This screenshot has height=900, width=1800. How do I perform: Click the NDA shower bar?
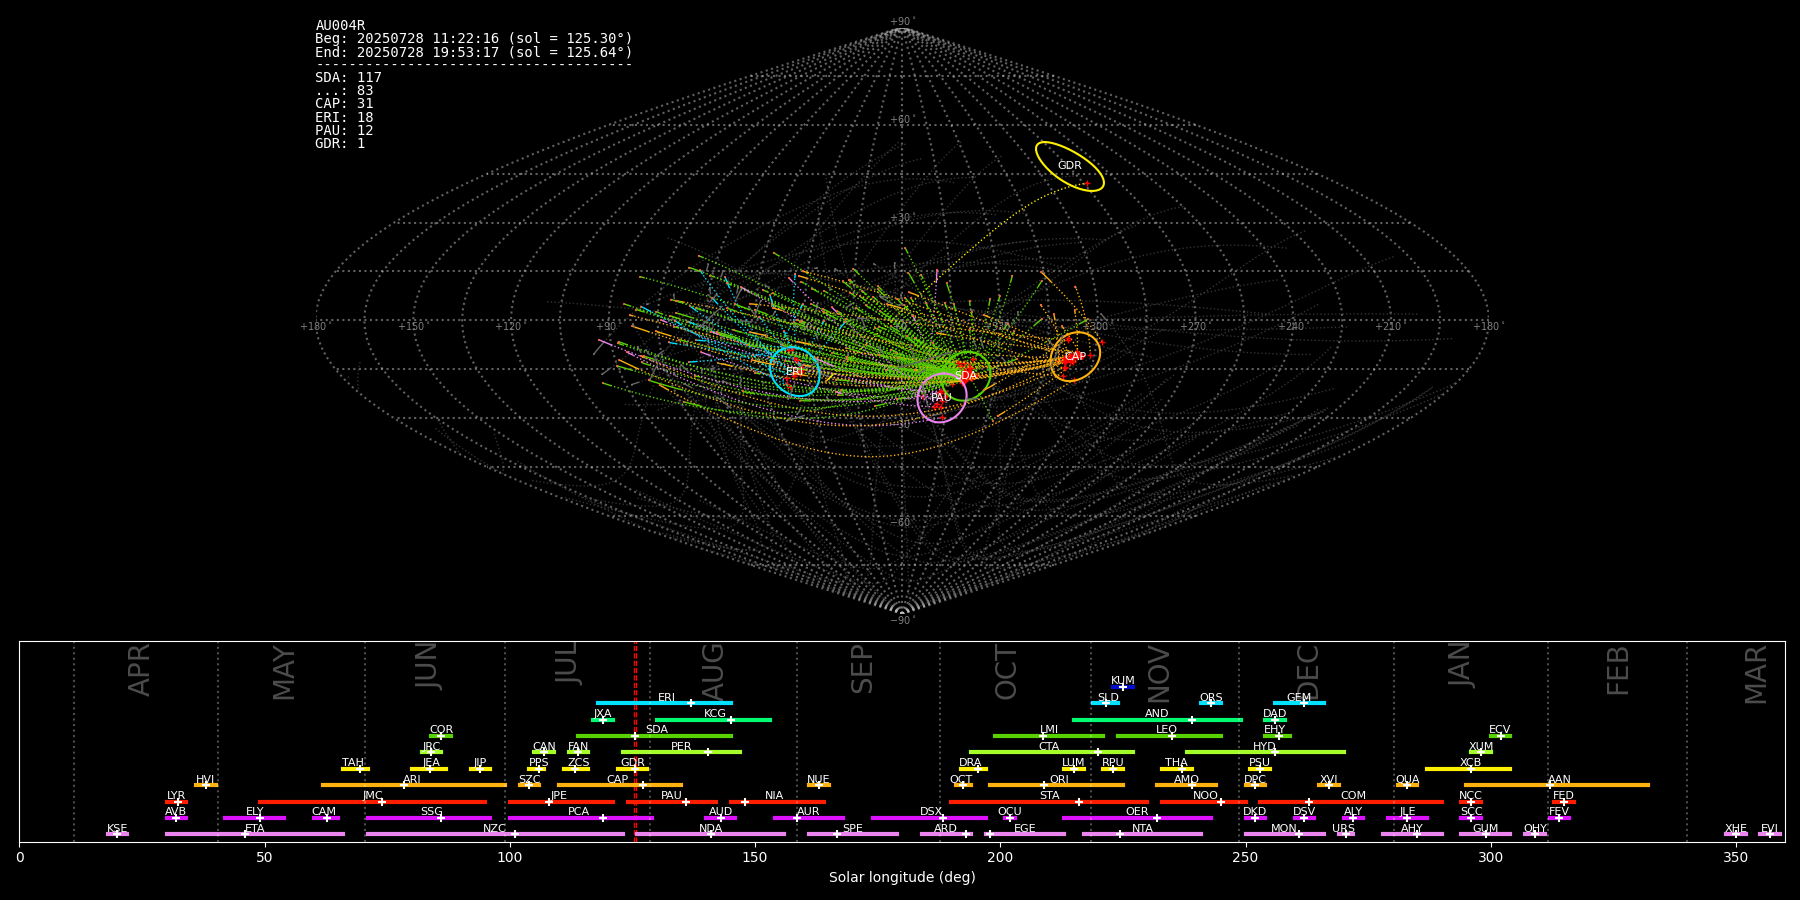pyautogui.click(x=711, y=834)
